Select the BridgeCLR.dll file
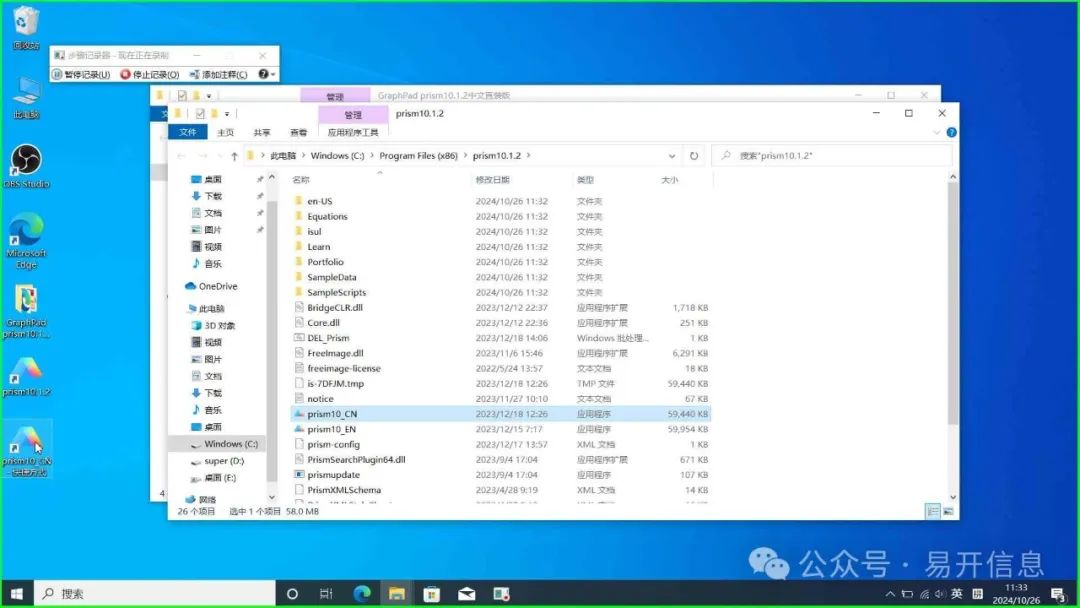Screen dimensions: 1080x608 [335, 307]
